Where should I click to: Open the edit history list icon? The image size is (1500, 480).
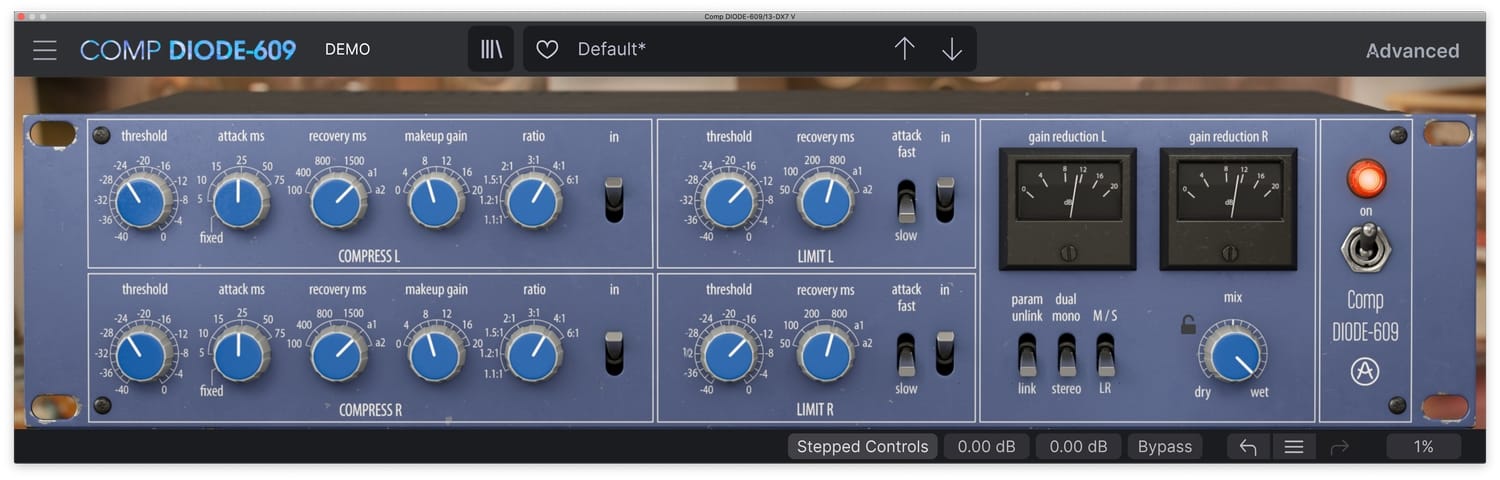point(1293,447)
